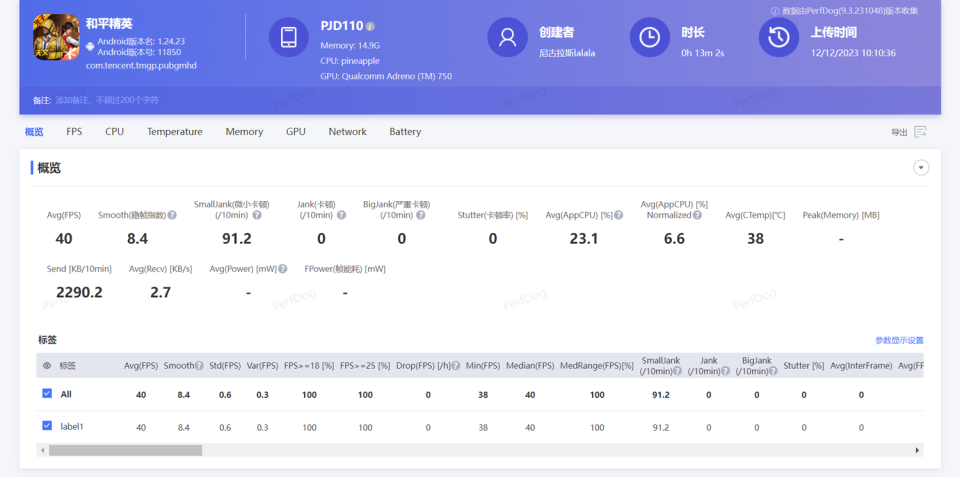Collapse the 概览 section with round chevron
This screenshot has width=960, height=477.
[x=921, y=168]
